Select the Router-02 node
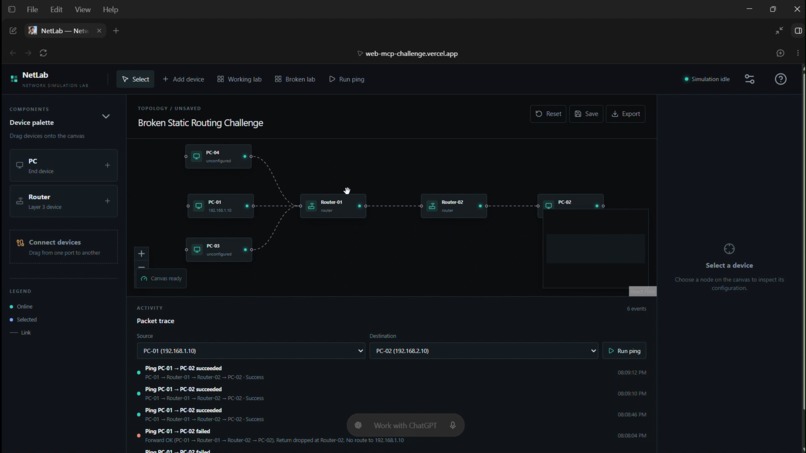 tap(454, 206)
